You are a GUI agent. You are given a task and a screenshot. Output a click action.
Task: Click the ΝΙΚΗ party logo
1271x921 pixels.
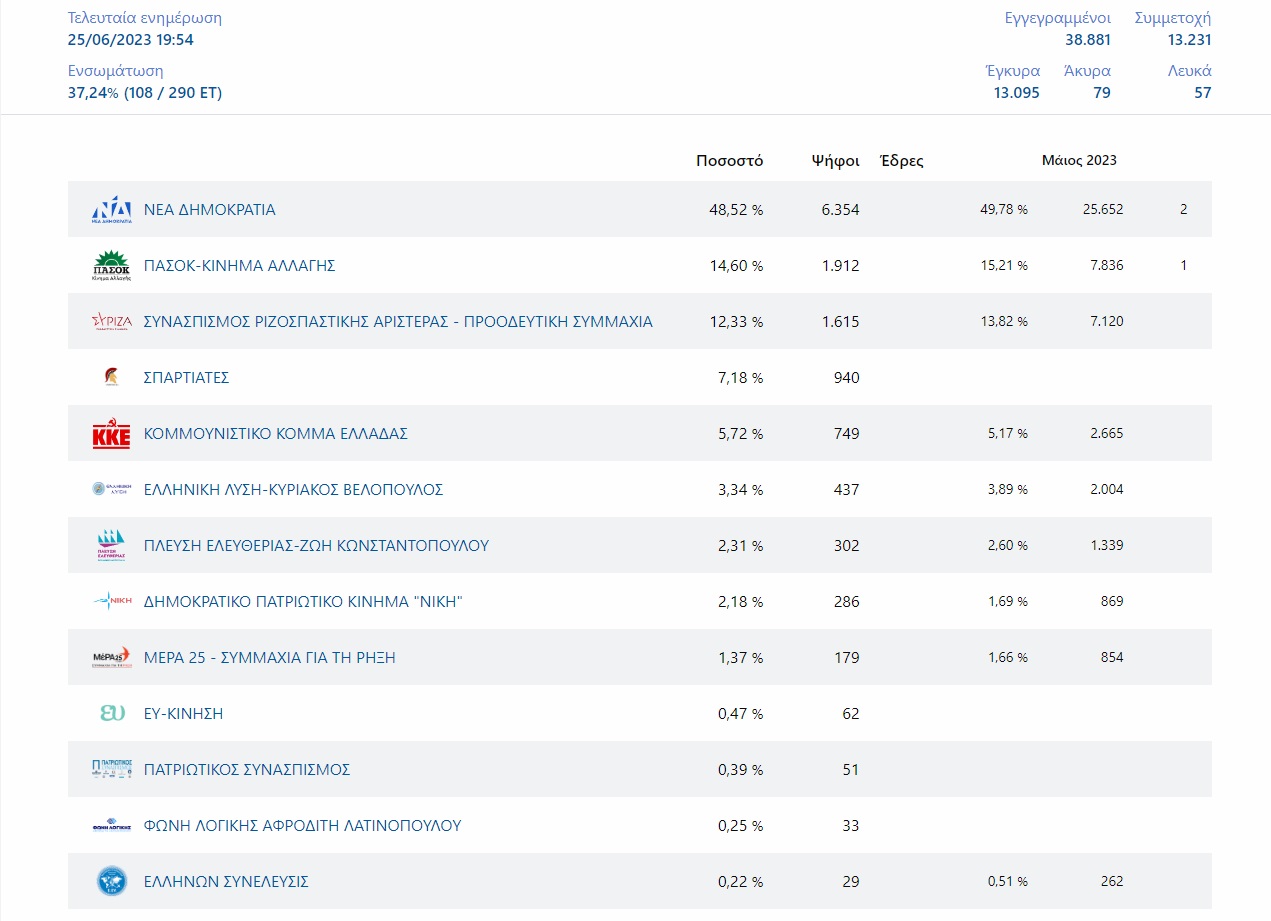point(111,602)
